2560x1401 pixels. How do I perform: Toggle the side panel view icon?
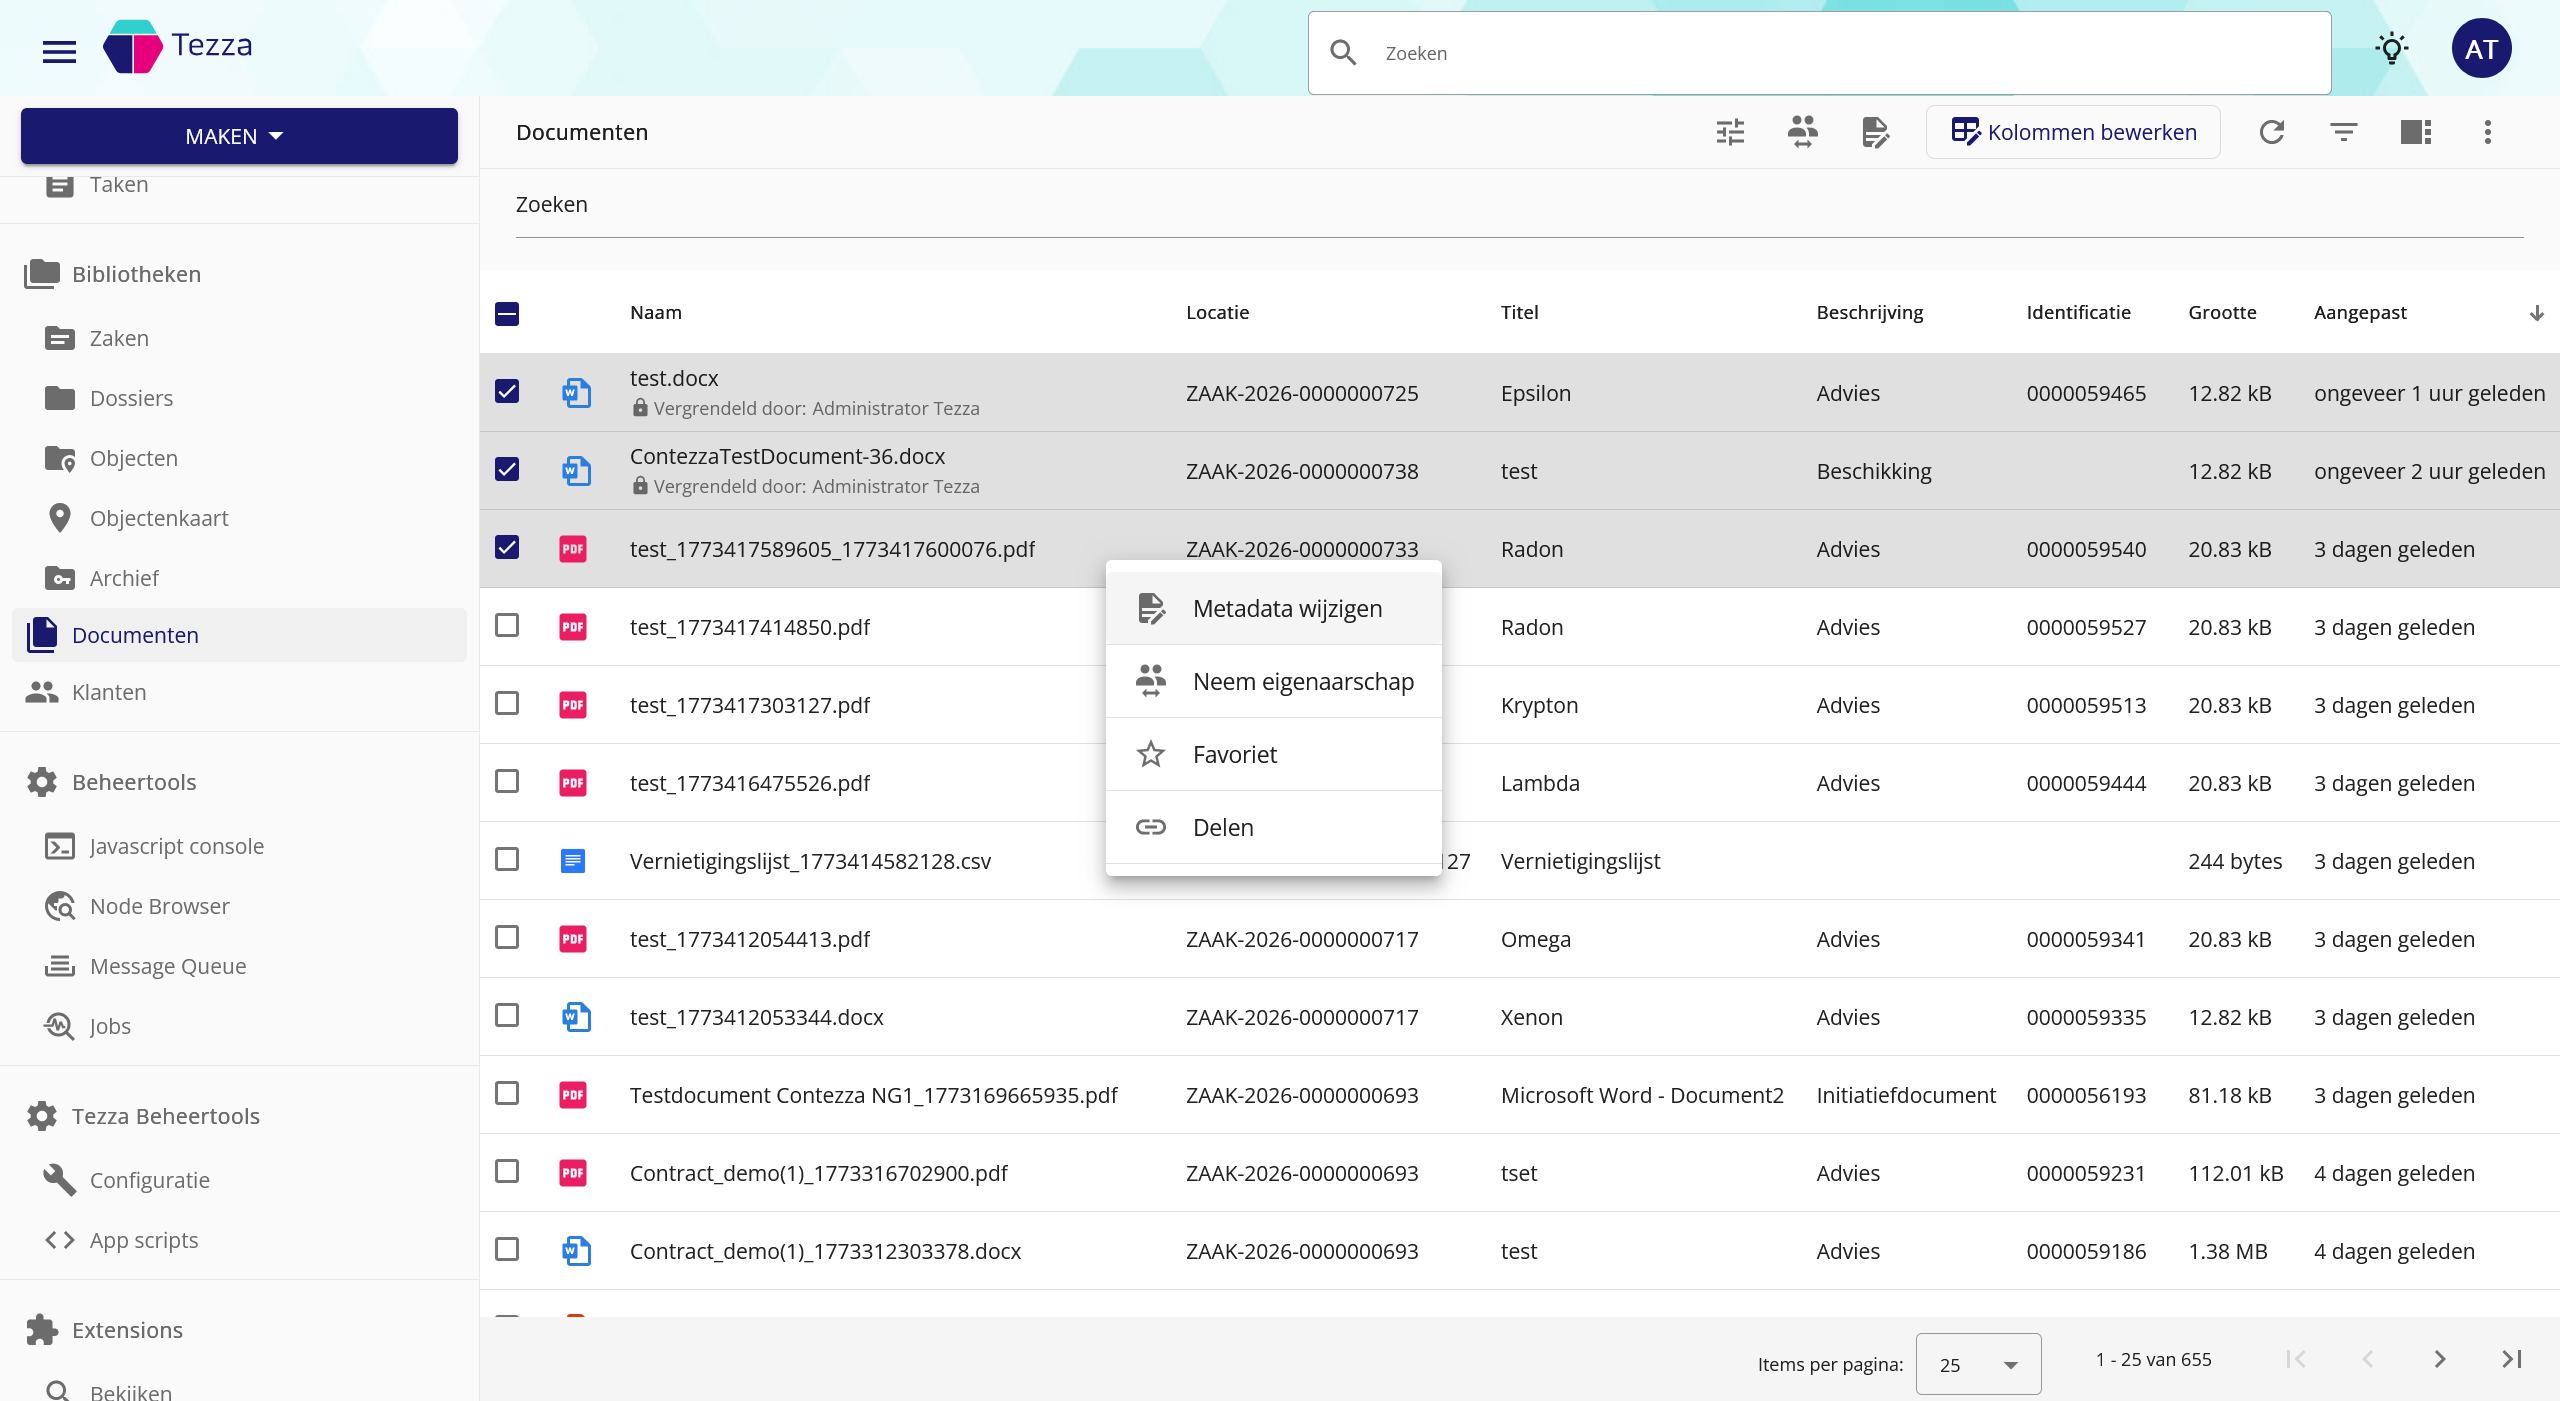(x=2415, y=132)
